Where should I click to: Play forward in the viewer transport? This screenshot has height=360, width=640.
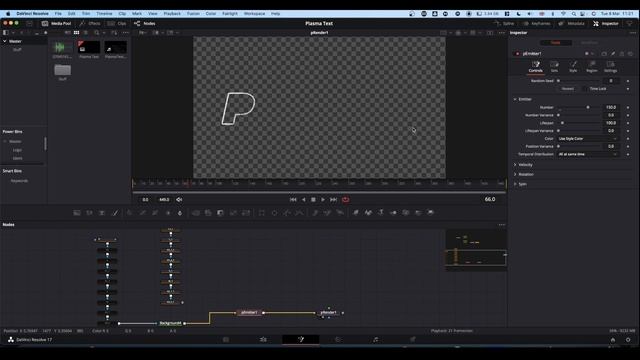click(x=323, y=200)
